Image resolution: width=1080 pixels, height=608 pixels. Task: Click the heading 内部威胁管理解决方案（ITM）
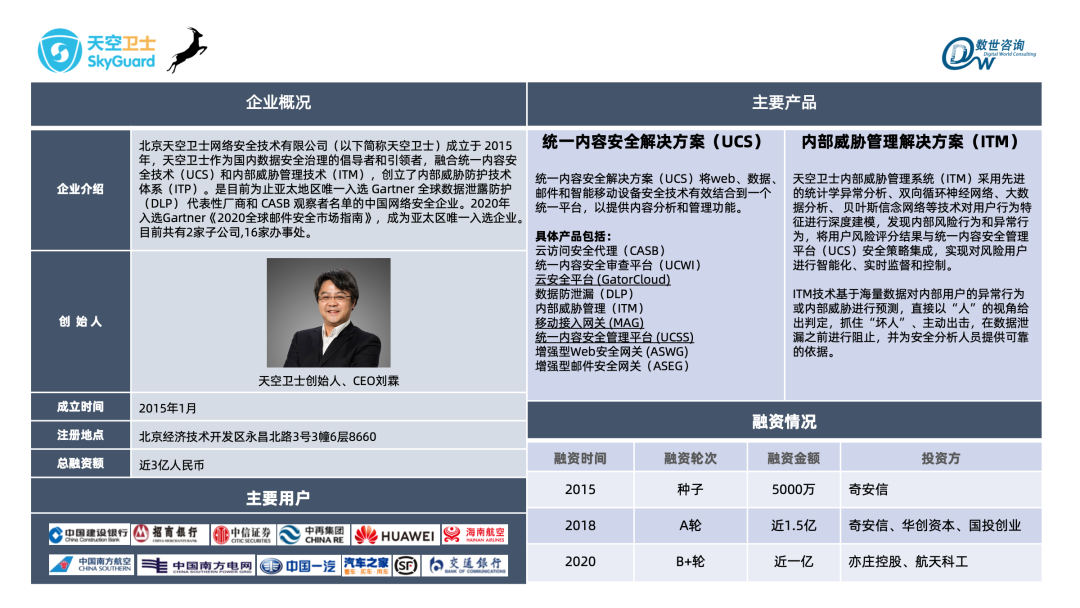click(911, 142)
